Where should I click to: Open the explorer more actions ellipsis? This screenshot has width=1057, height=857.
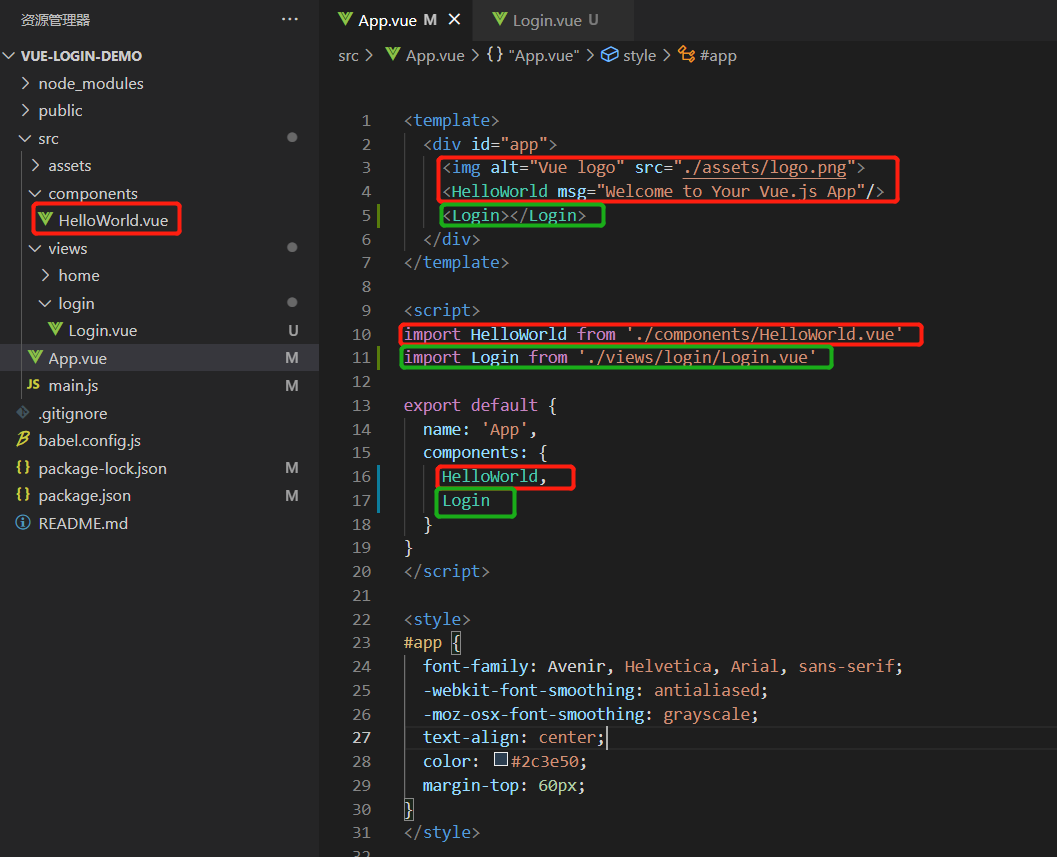[x=290, y=20]
